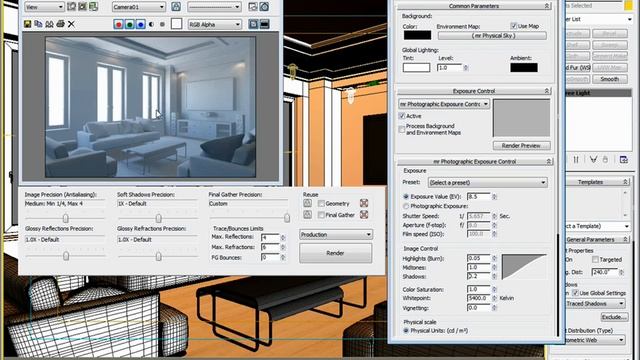640x360 pixels.
Task: Open the Camera01 viewport dropdown
Action: (x=139, y=7)
